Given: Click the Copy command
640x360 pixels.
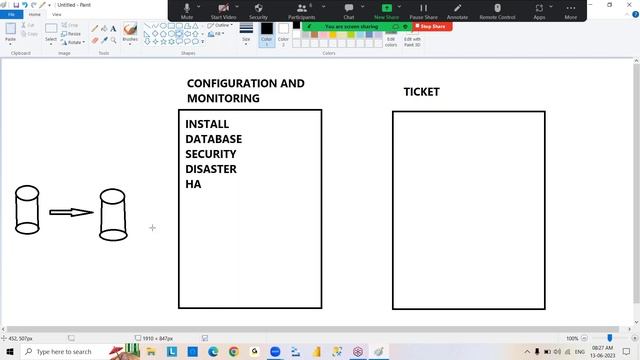Looking at the screenshot, I should point(29,34).
